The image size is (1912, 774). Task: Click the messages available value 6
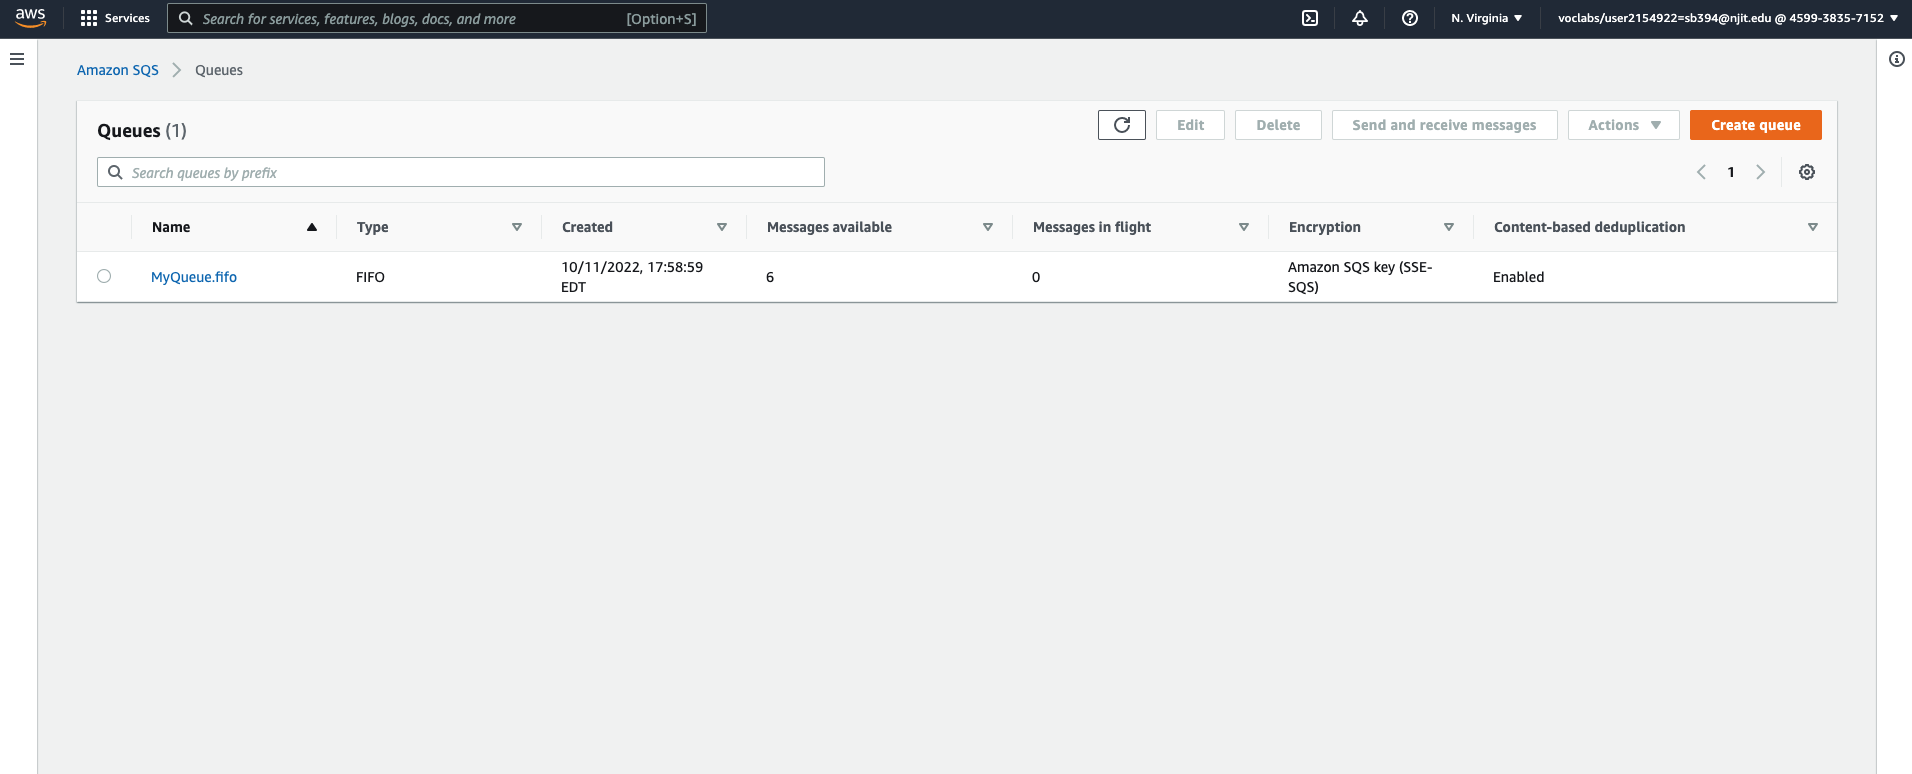click(x=770, y=277)
